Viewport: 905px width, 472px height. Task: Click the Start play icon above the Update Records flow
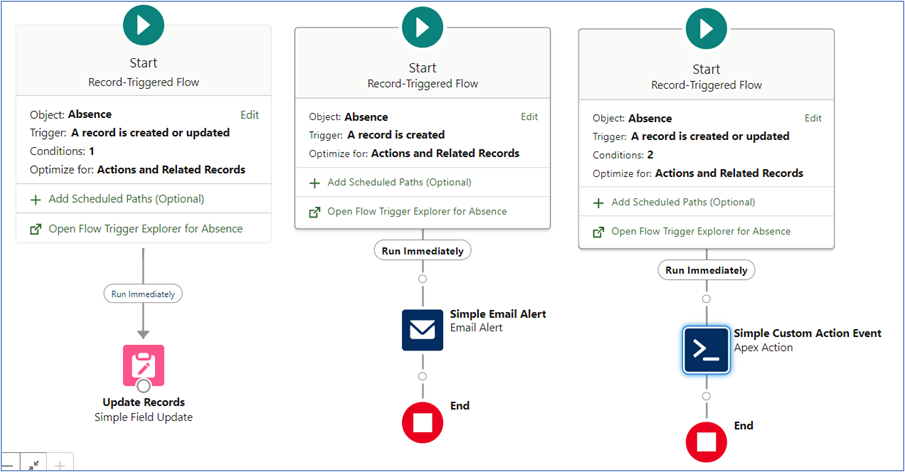pyautogui.click(x=143, y=25)
